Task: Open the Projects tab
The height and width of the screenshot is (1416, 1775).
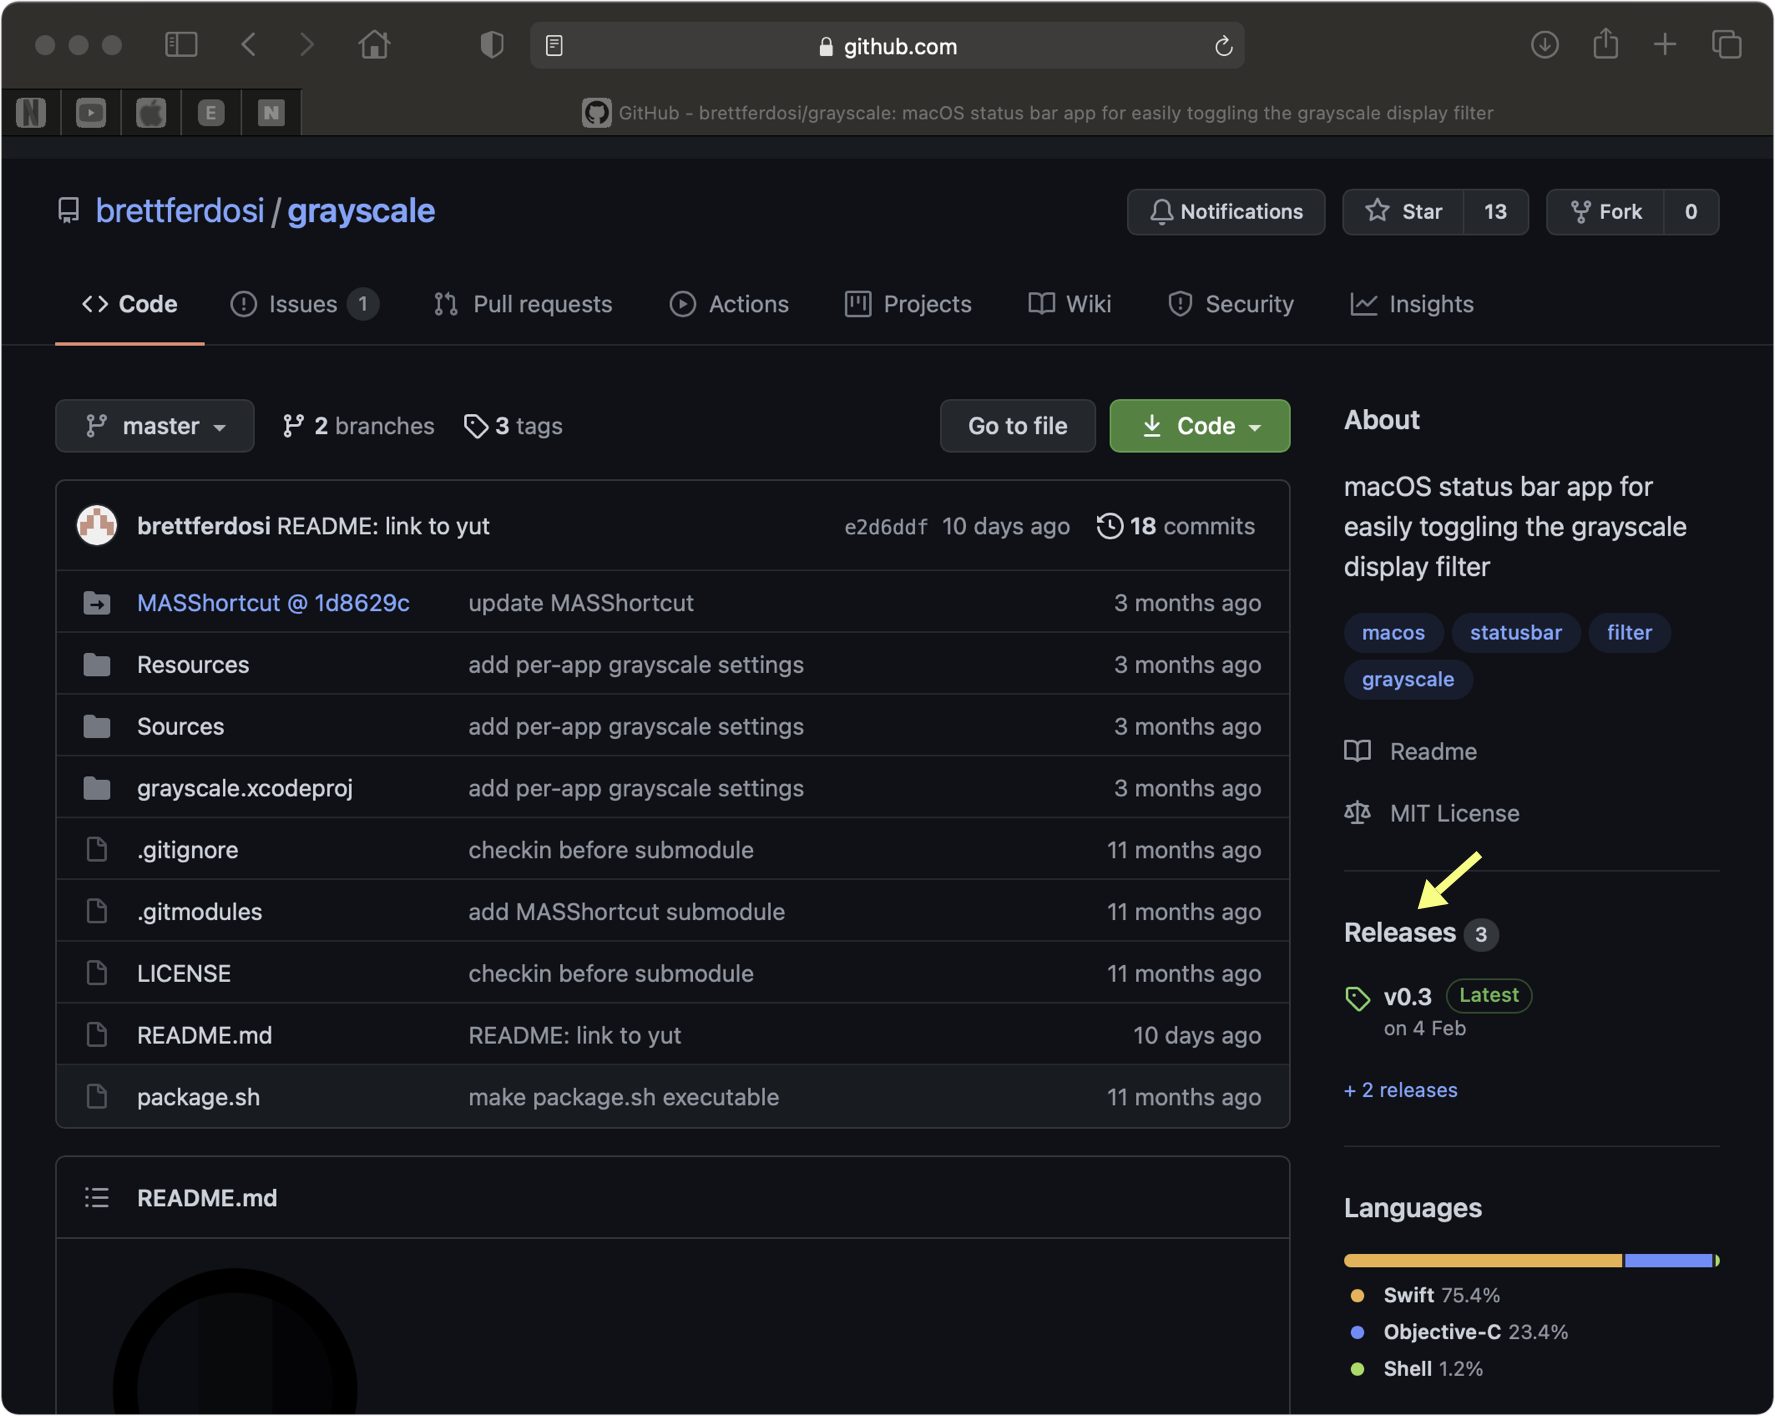Action: tap(908, 304)
